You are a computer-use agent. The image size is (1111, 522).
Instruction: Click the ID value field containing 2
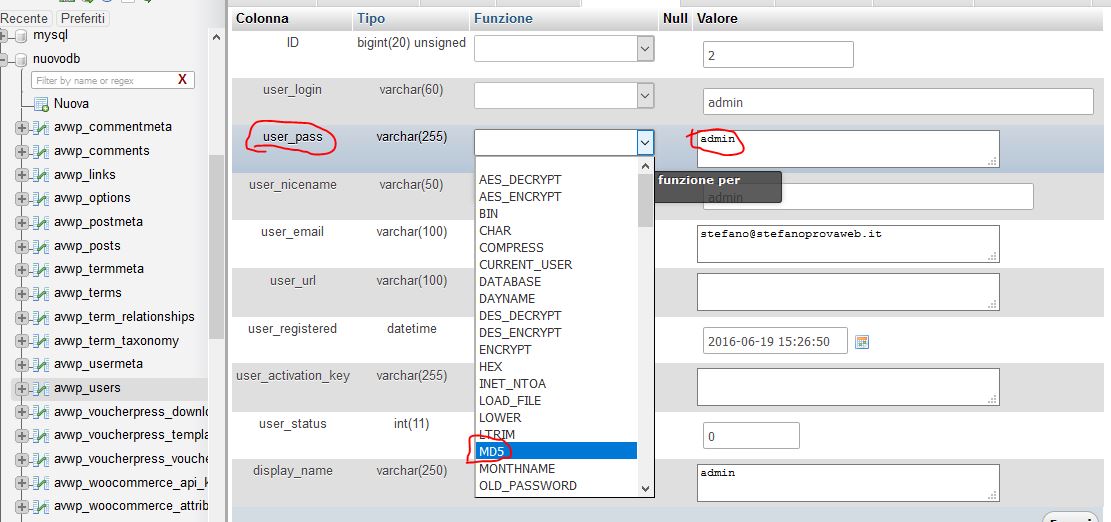[778, 55]
